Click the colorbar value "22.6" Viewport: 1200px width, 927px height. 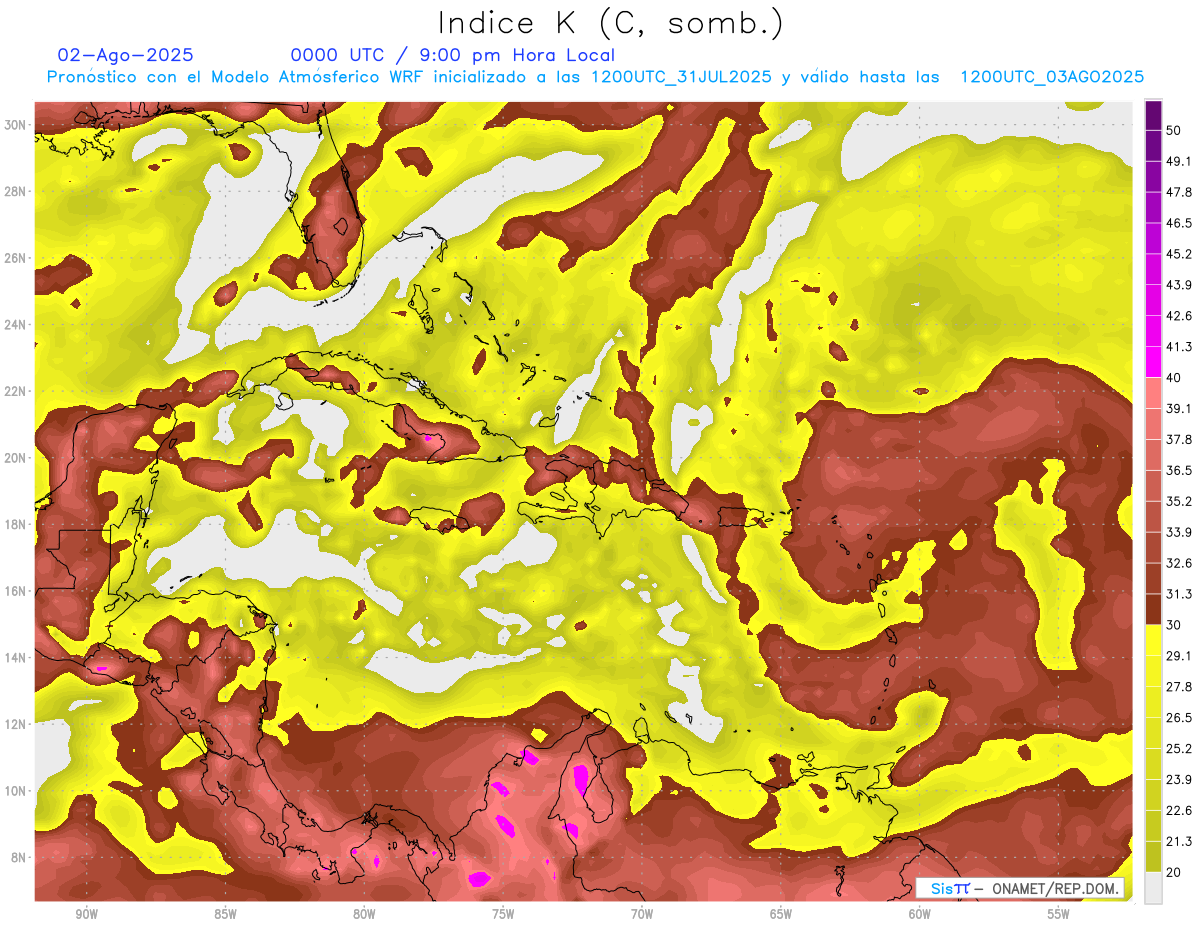coord(1179,811)
